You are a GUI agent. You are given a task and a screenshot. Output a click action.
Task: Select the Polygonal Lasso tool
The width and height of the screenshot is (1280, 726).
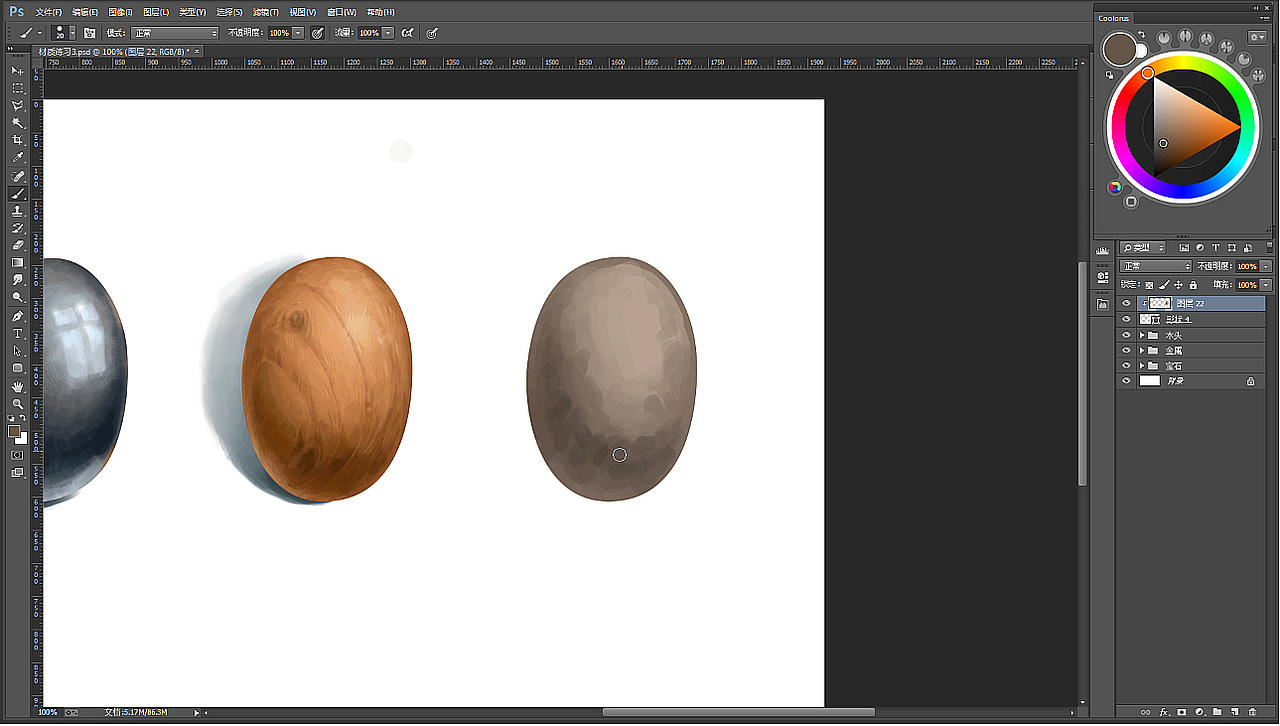[17, 105]
